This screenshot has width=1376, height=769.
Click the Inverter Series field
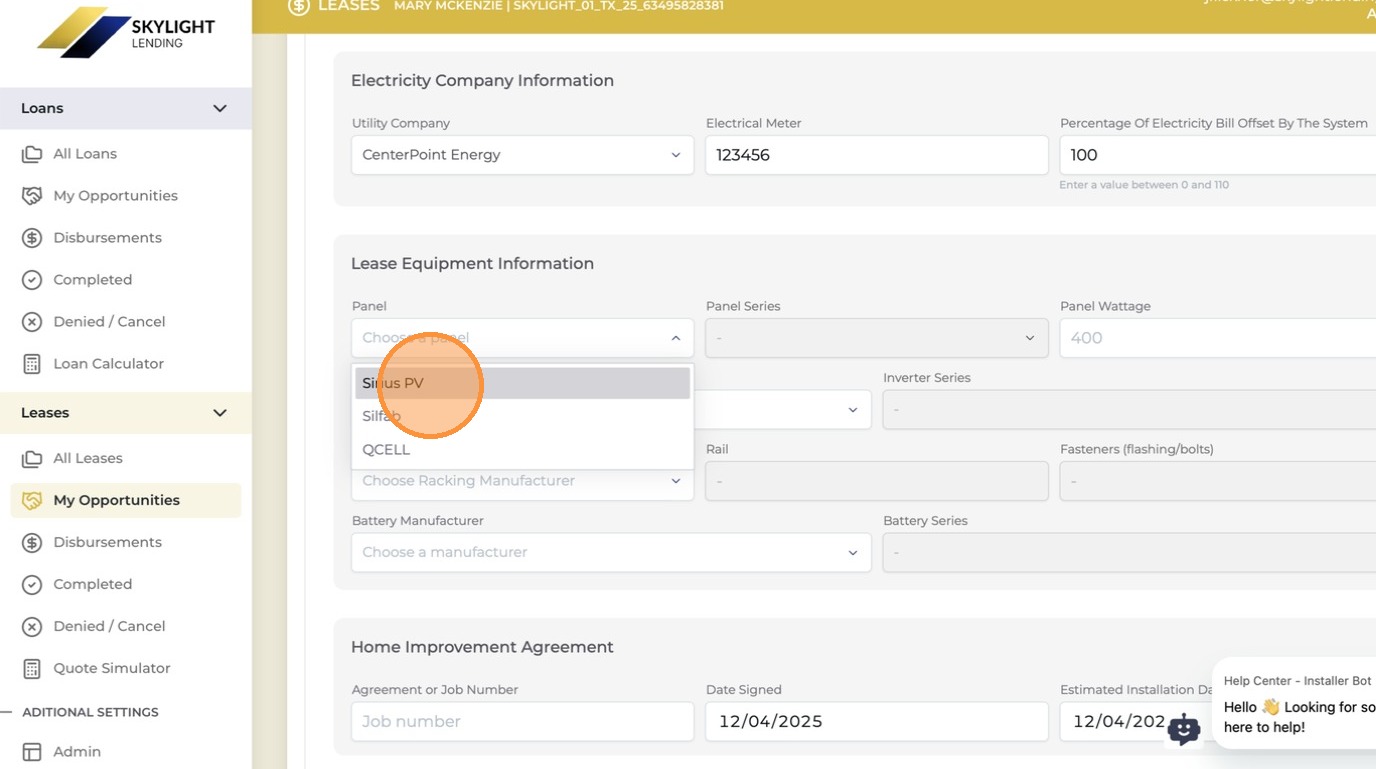(x=1129, y=410)
